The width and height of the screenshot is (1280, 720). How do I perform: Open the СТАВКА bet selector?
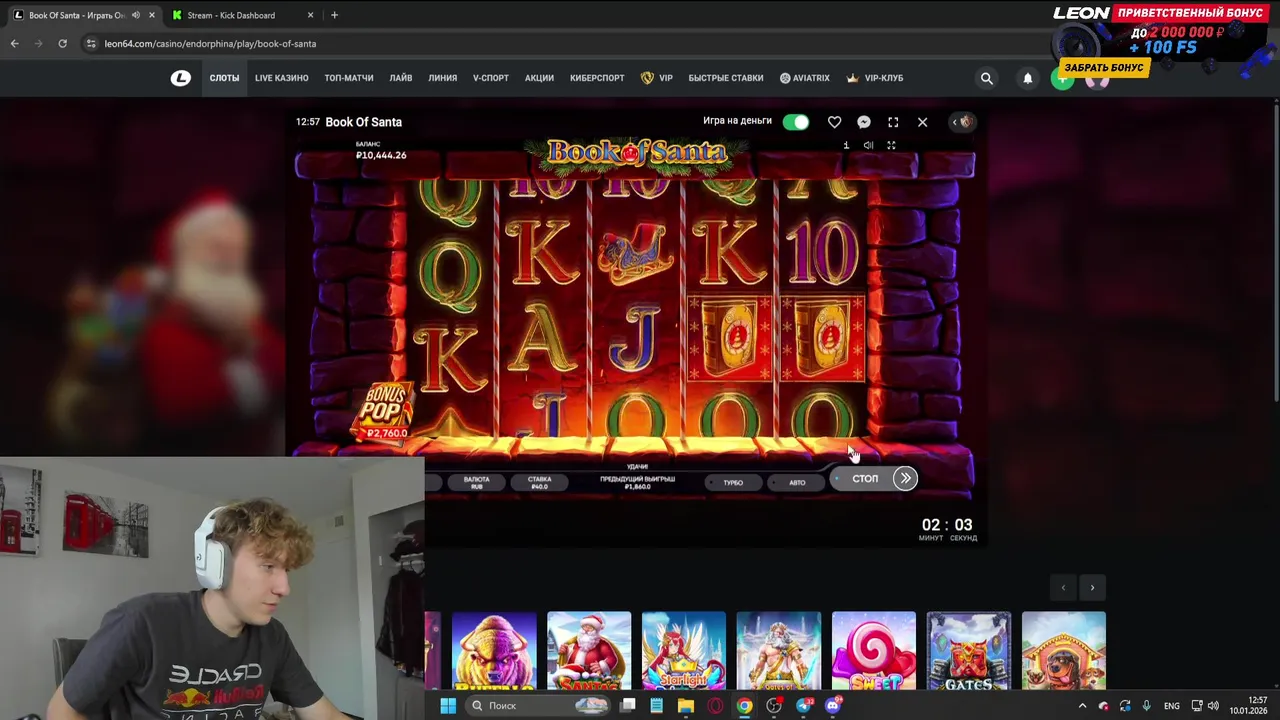[539, 482]
